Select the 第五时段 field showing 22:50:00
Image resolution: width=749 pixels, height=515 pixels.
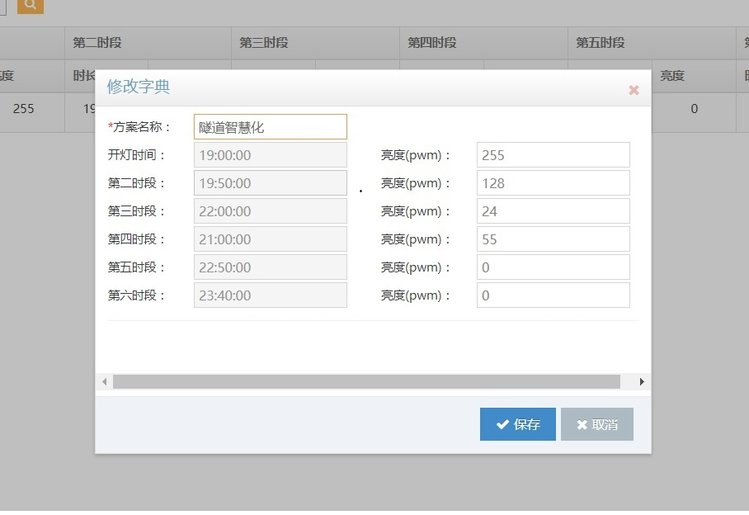tap(270, 267)
